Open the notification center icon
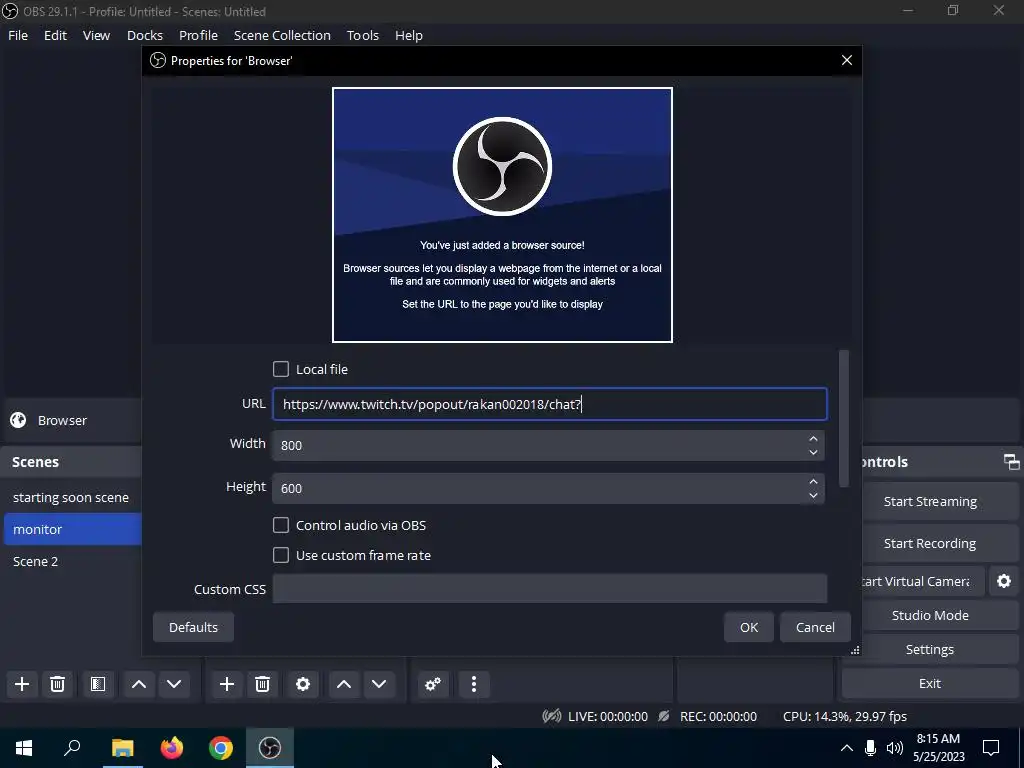The image size is (1024, 768). 991,748
